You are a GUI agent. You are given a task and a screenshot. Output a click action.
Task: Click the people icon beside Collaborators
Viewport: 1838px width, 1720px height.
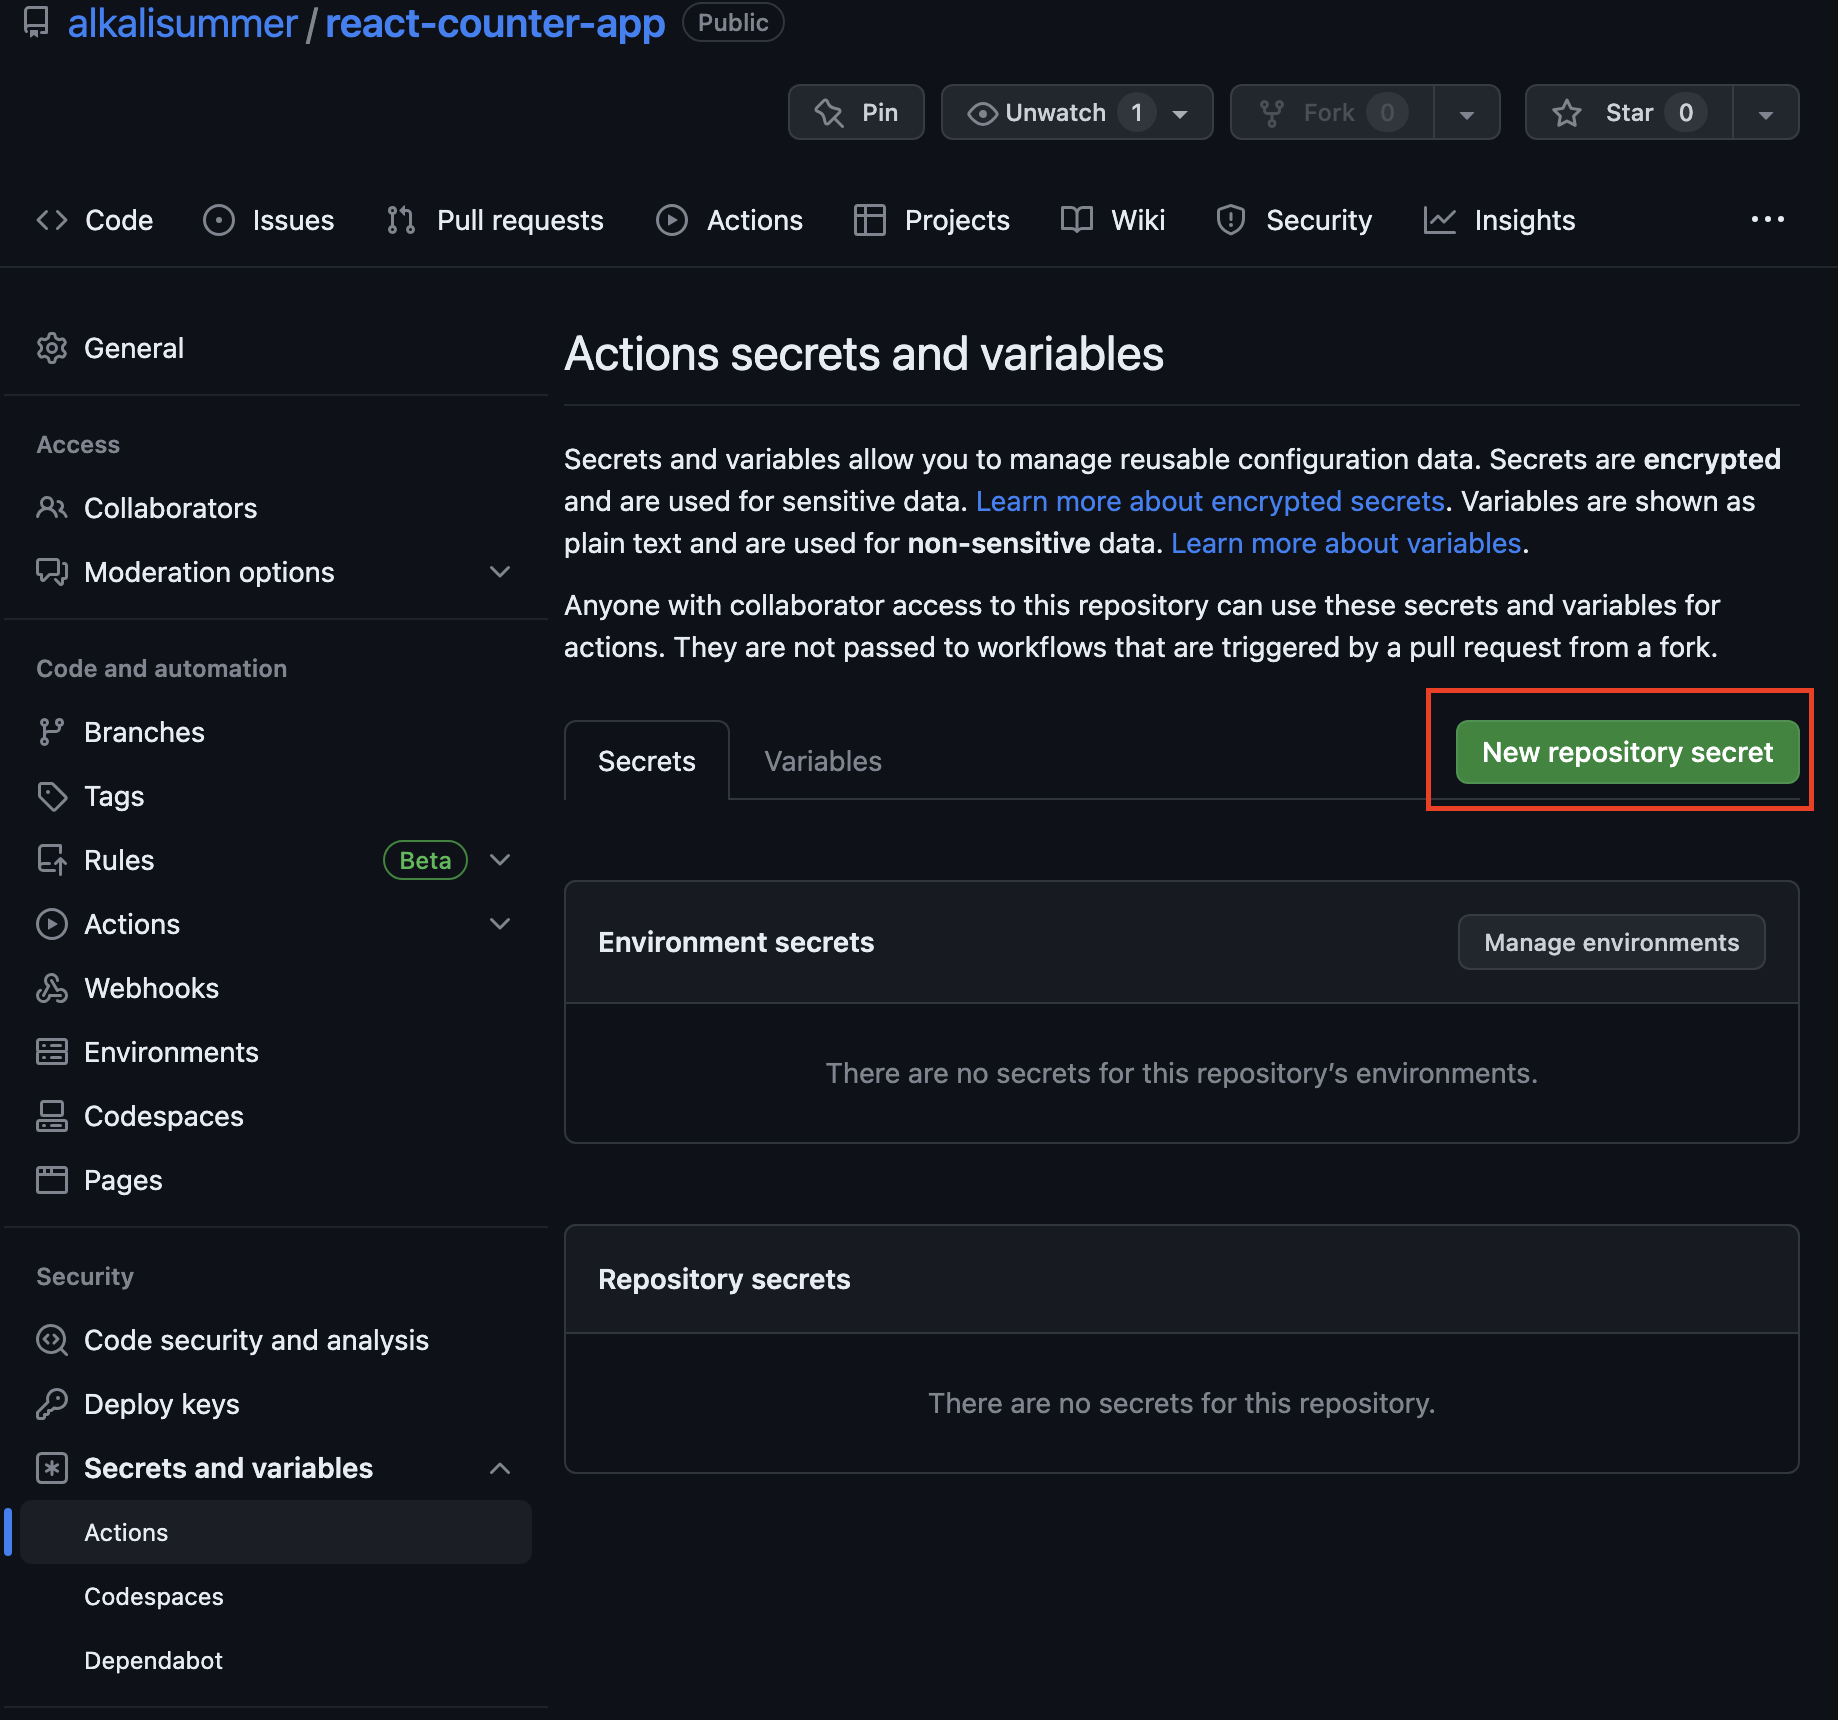[51, 508]
